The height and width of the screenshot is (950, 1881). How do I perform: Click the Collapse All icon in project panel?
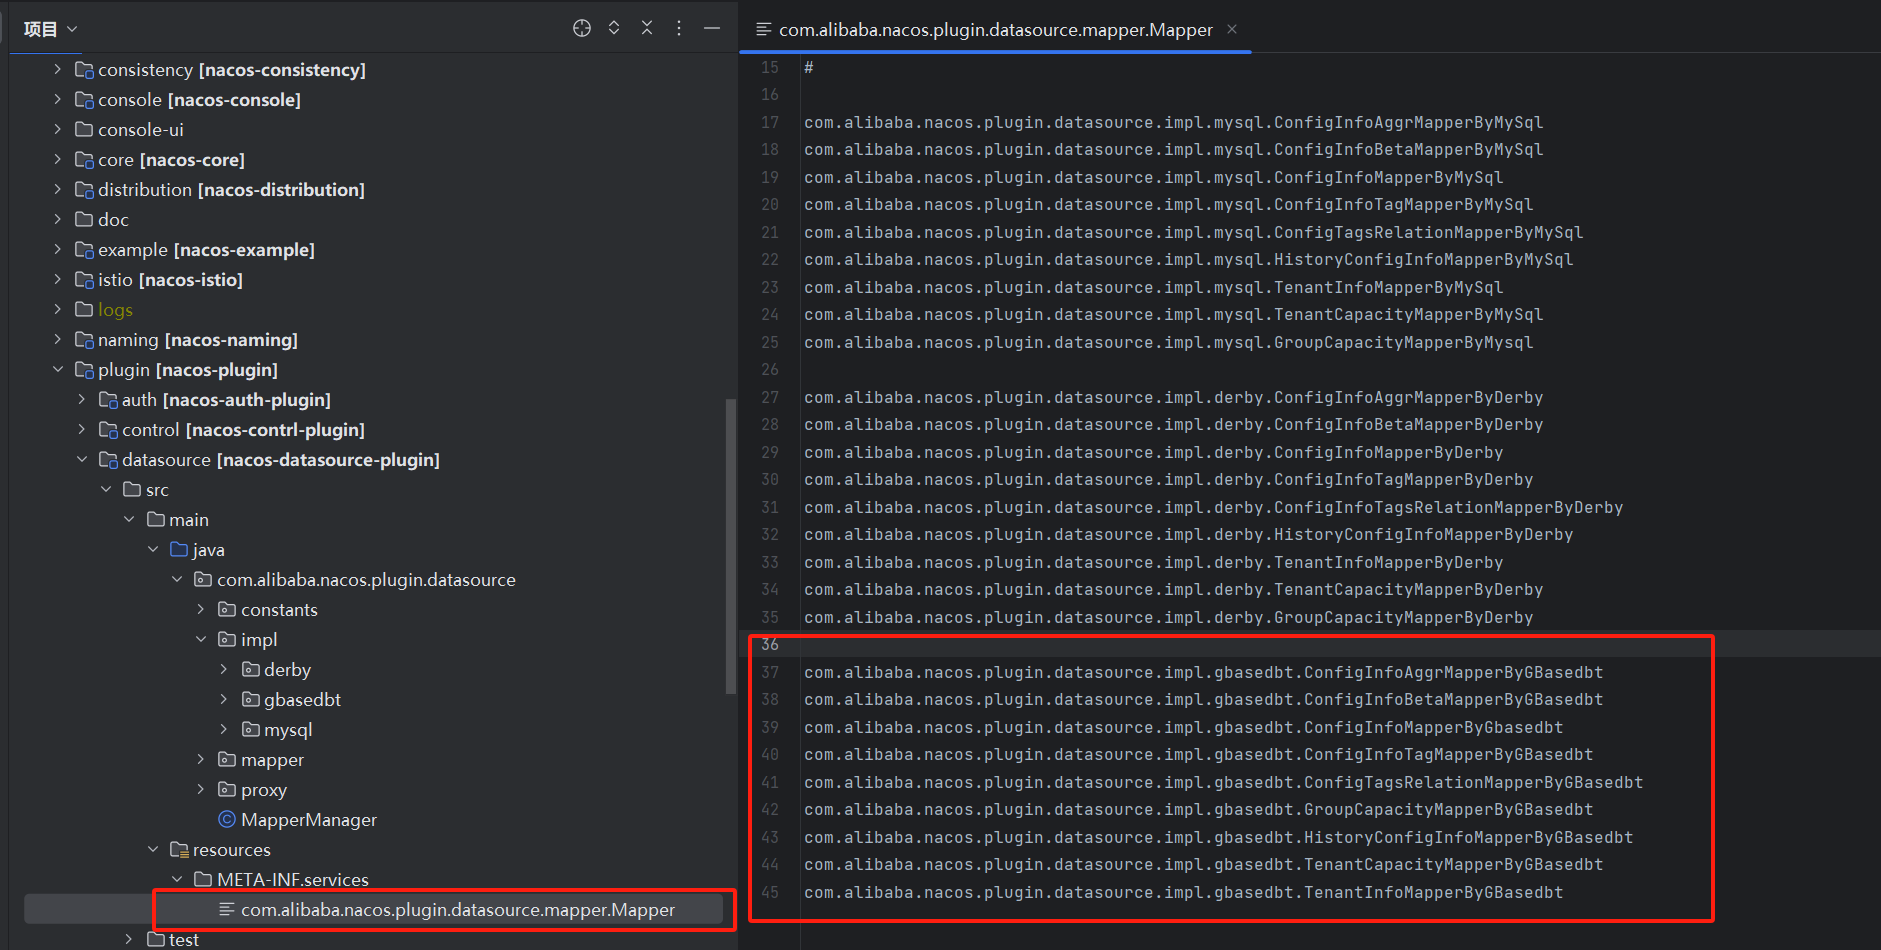(647, 28)
